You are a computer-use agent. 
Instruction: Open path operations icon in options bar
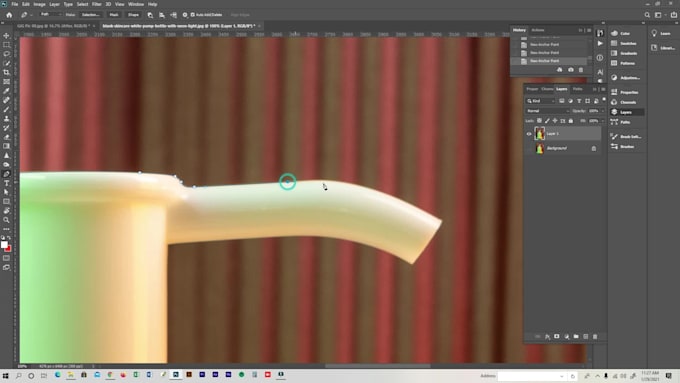(x=150, y=15)
